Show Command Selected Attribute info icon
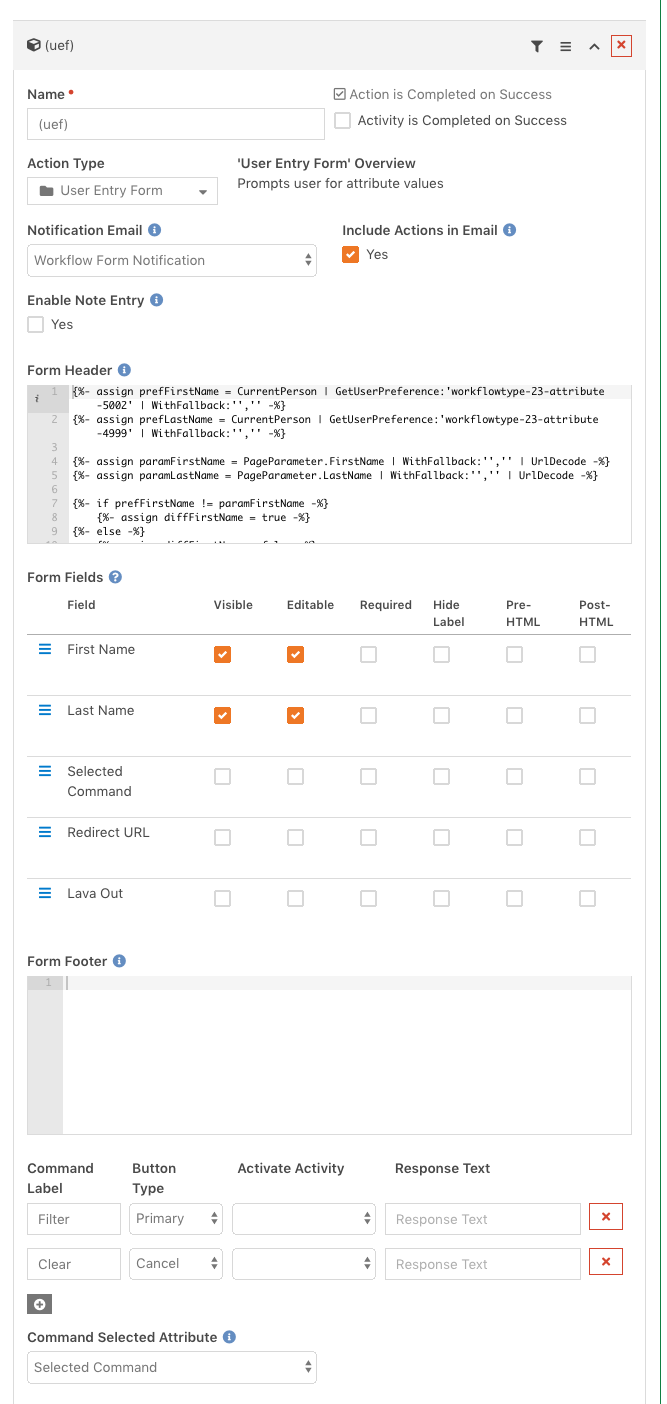The image size is (667, 1404). [x=229, y=1337]
